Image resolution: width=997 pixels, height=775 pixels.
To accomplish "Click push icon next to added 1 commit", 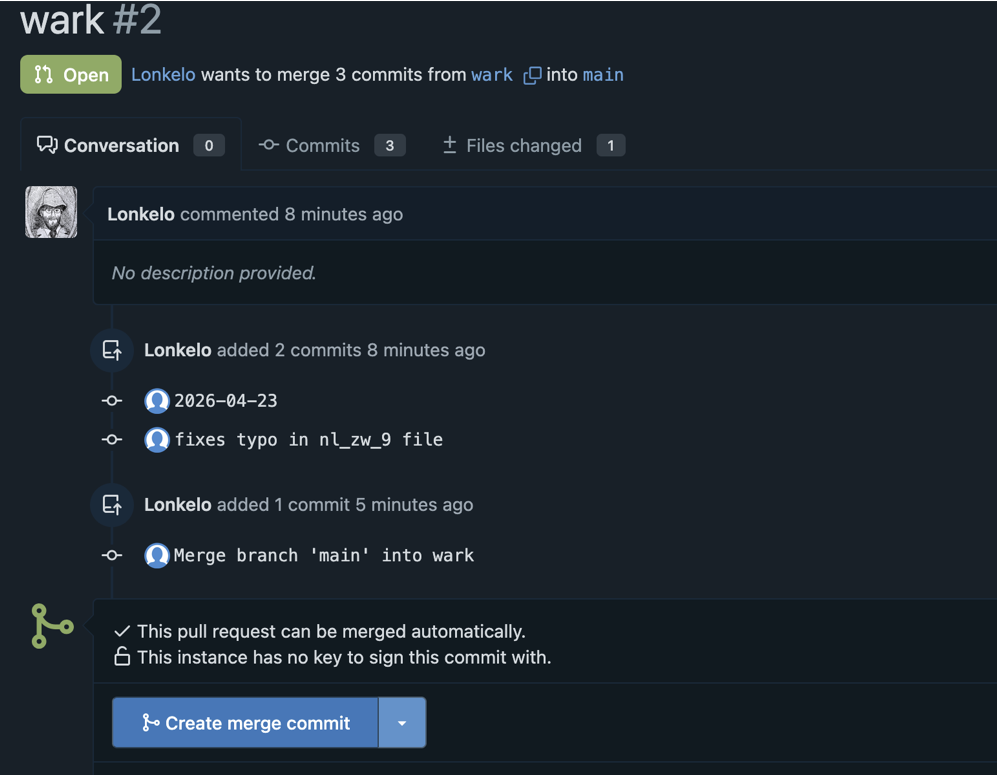I will 112,505.
